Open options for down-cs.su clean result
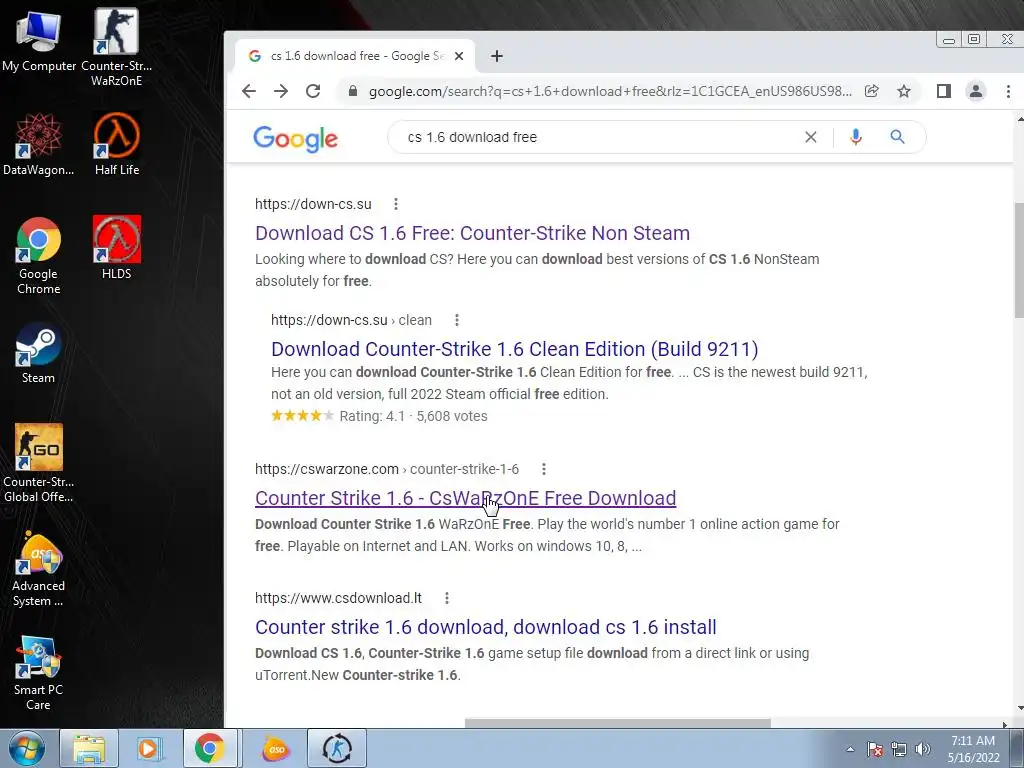 point(456,320)
